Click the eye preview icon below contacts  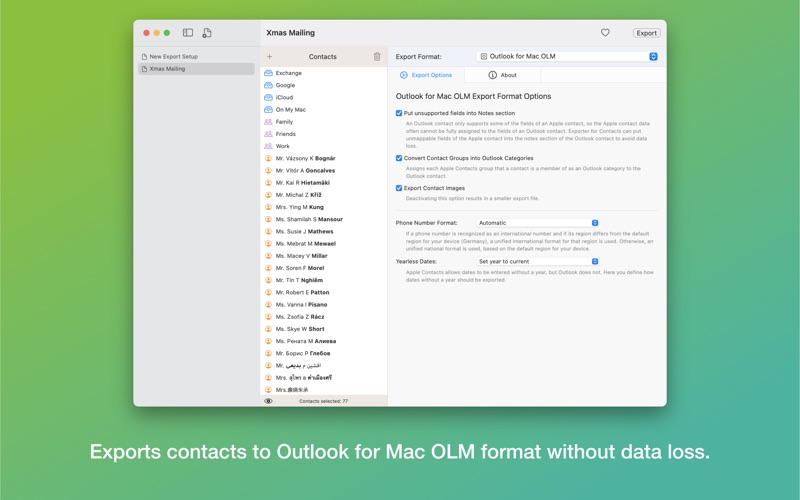click(x=268, y=401)
